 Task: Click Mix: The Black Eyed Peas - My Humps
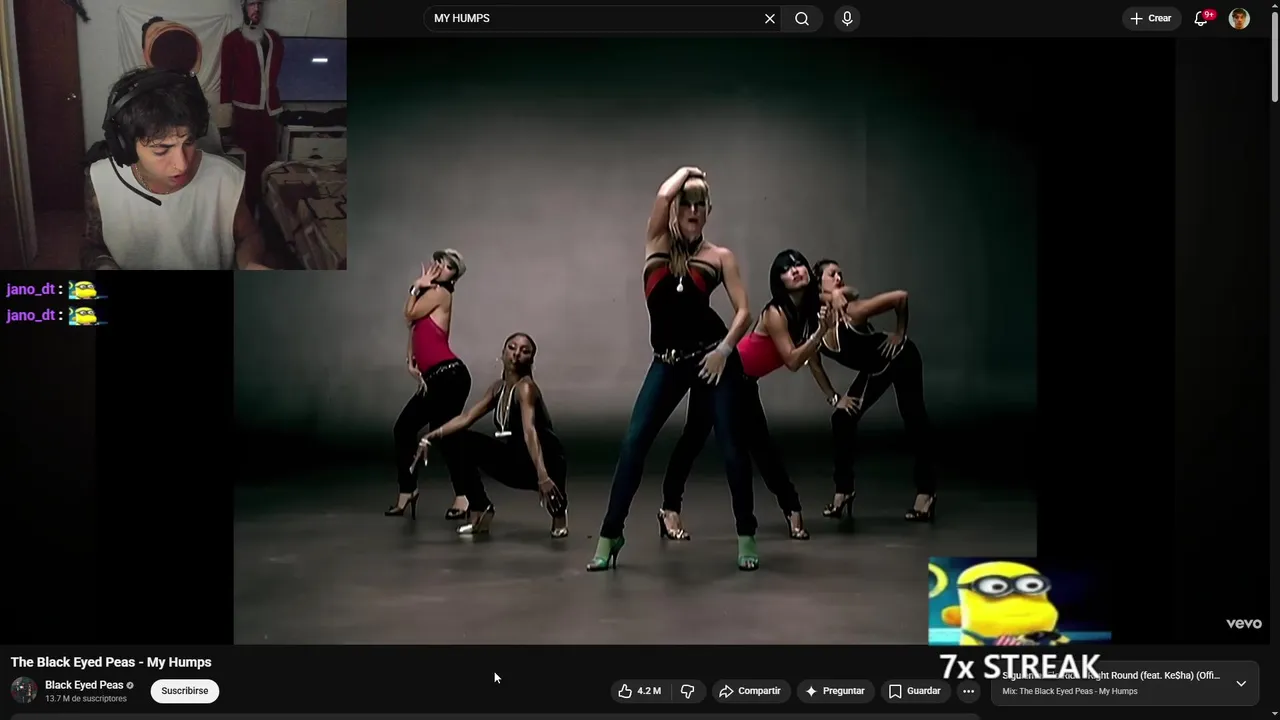(1070, 691)
